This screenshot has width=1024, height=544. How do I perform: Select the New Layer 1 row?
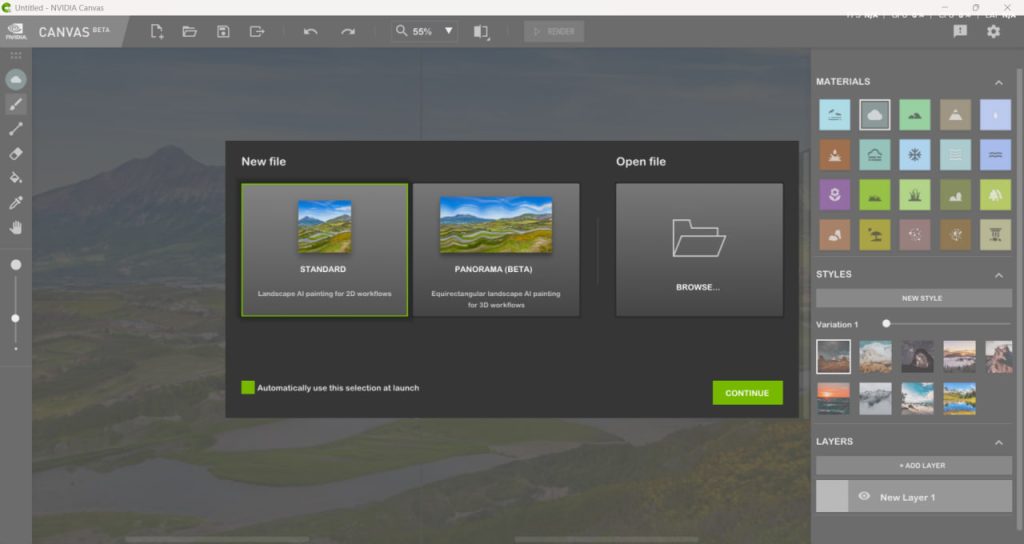click(x=914, y=496)
